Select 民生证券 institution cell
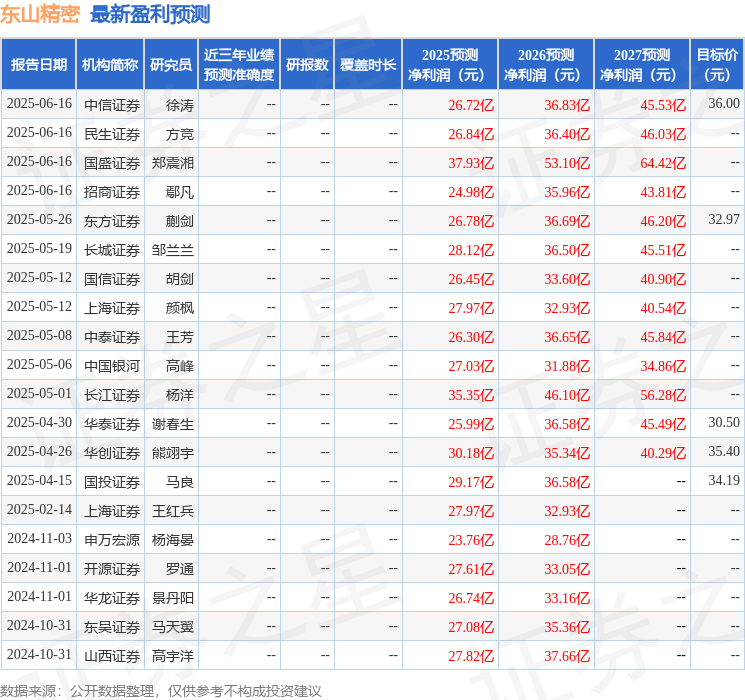The height and width of the screenshot is (700, 745). click(x=112, y=134)
